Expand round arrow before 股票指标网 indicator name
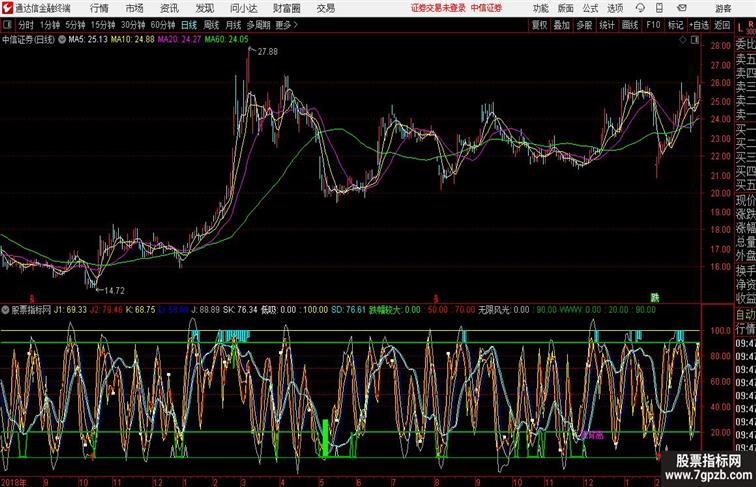The height and width of the screenshot is (487, 756). point(5,310)
